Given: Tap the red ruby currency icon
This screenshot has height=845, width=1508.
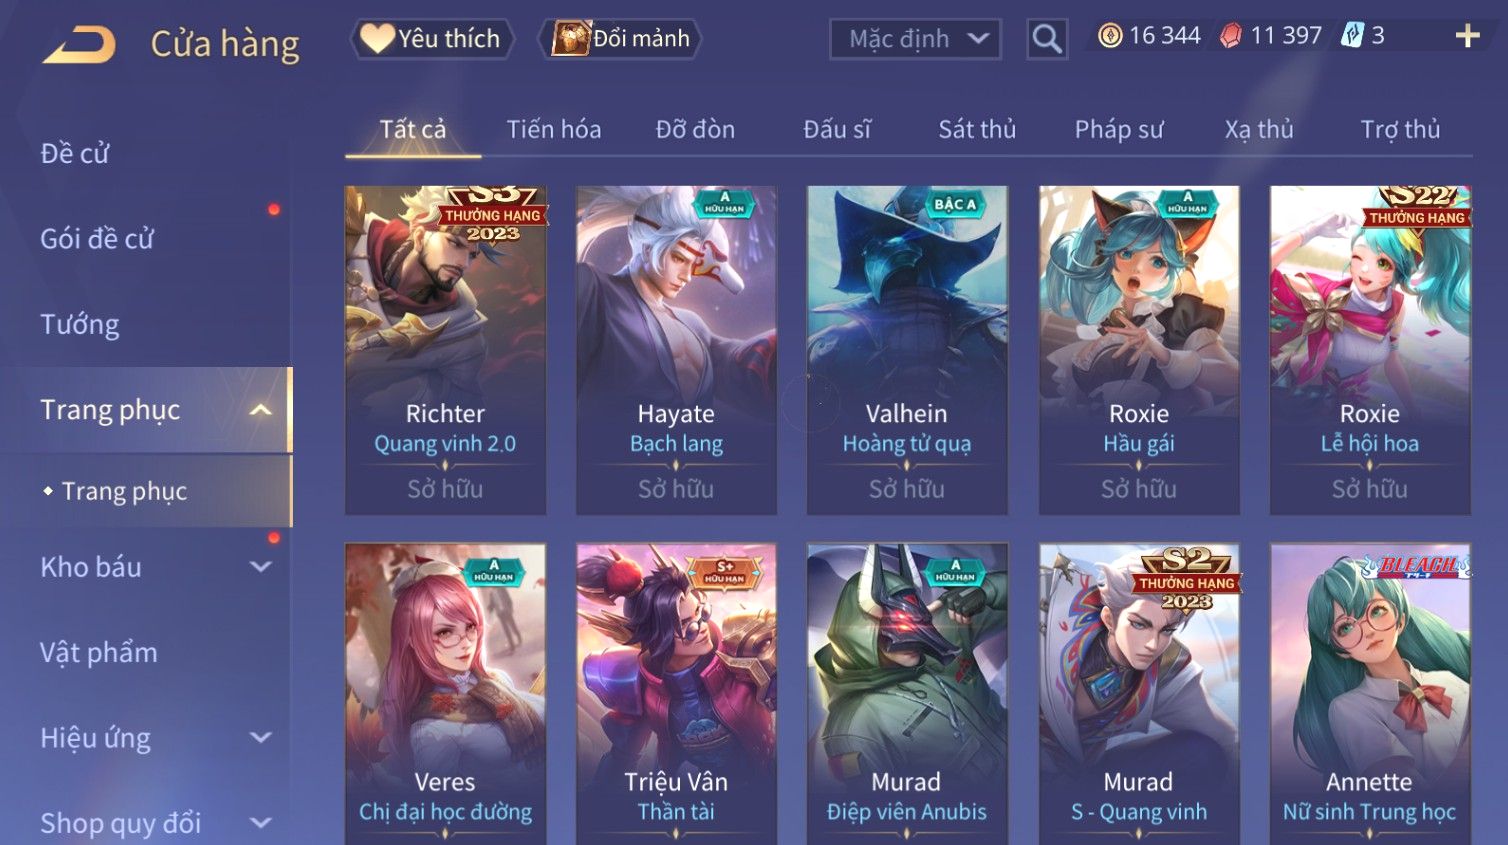Looking at the screenshot, I should [1230, 36].
